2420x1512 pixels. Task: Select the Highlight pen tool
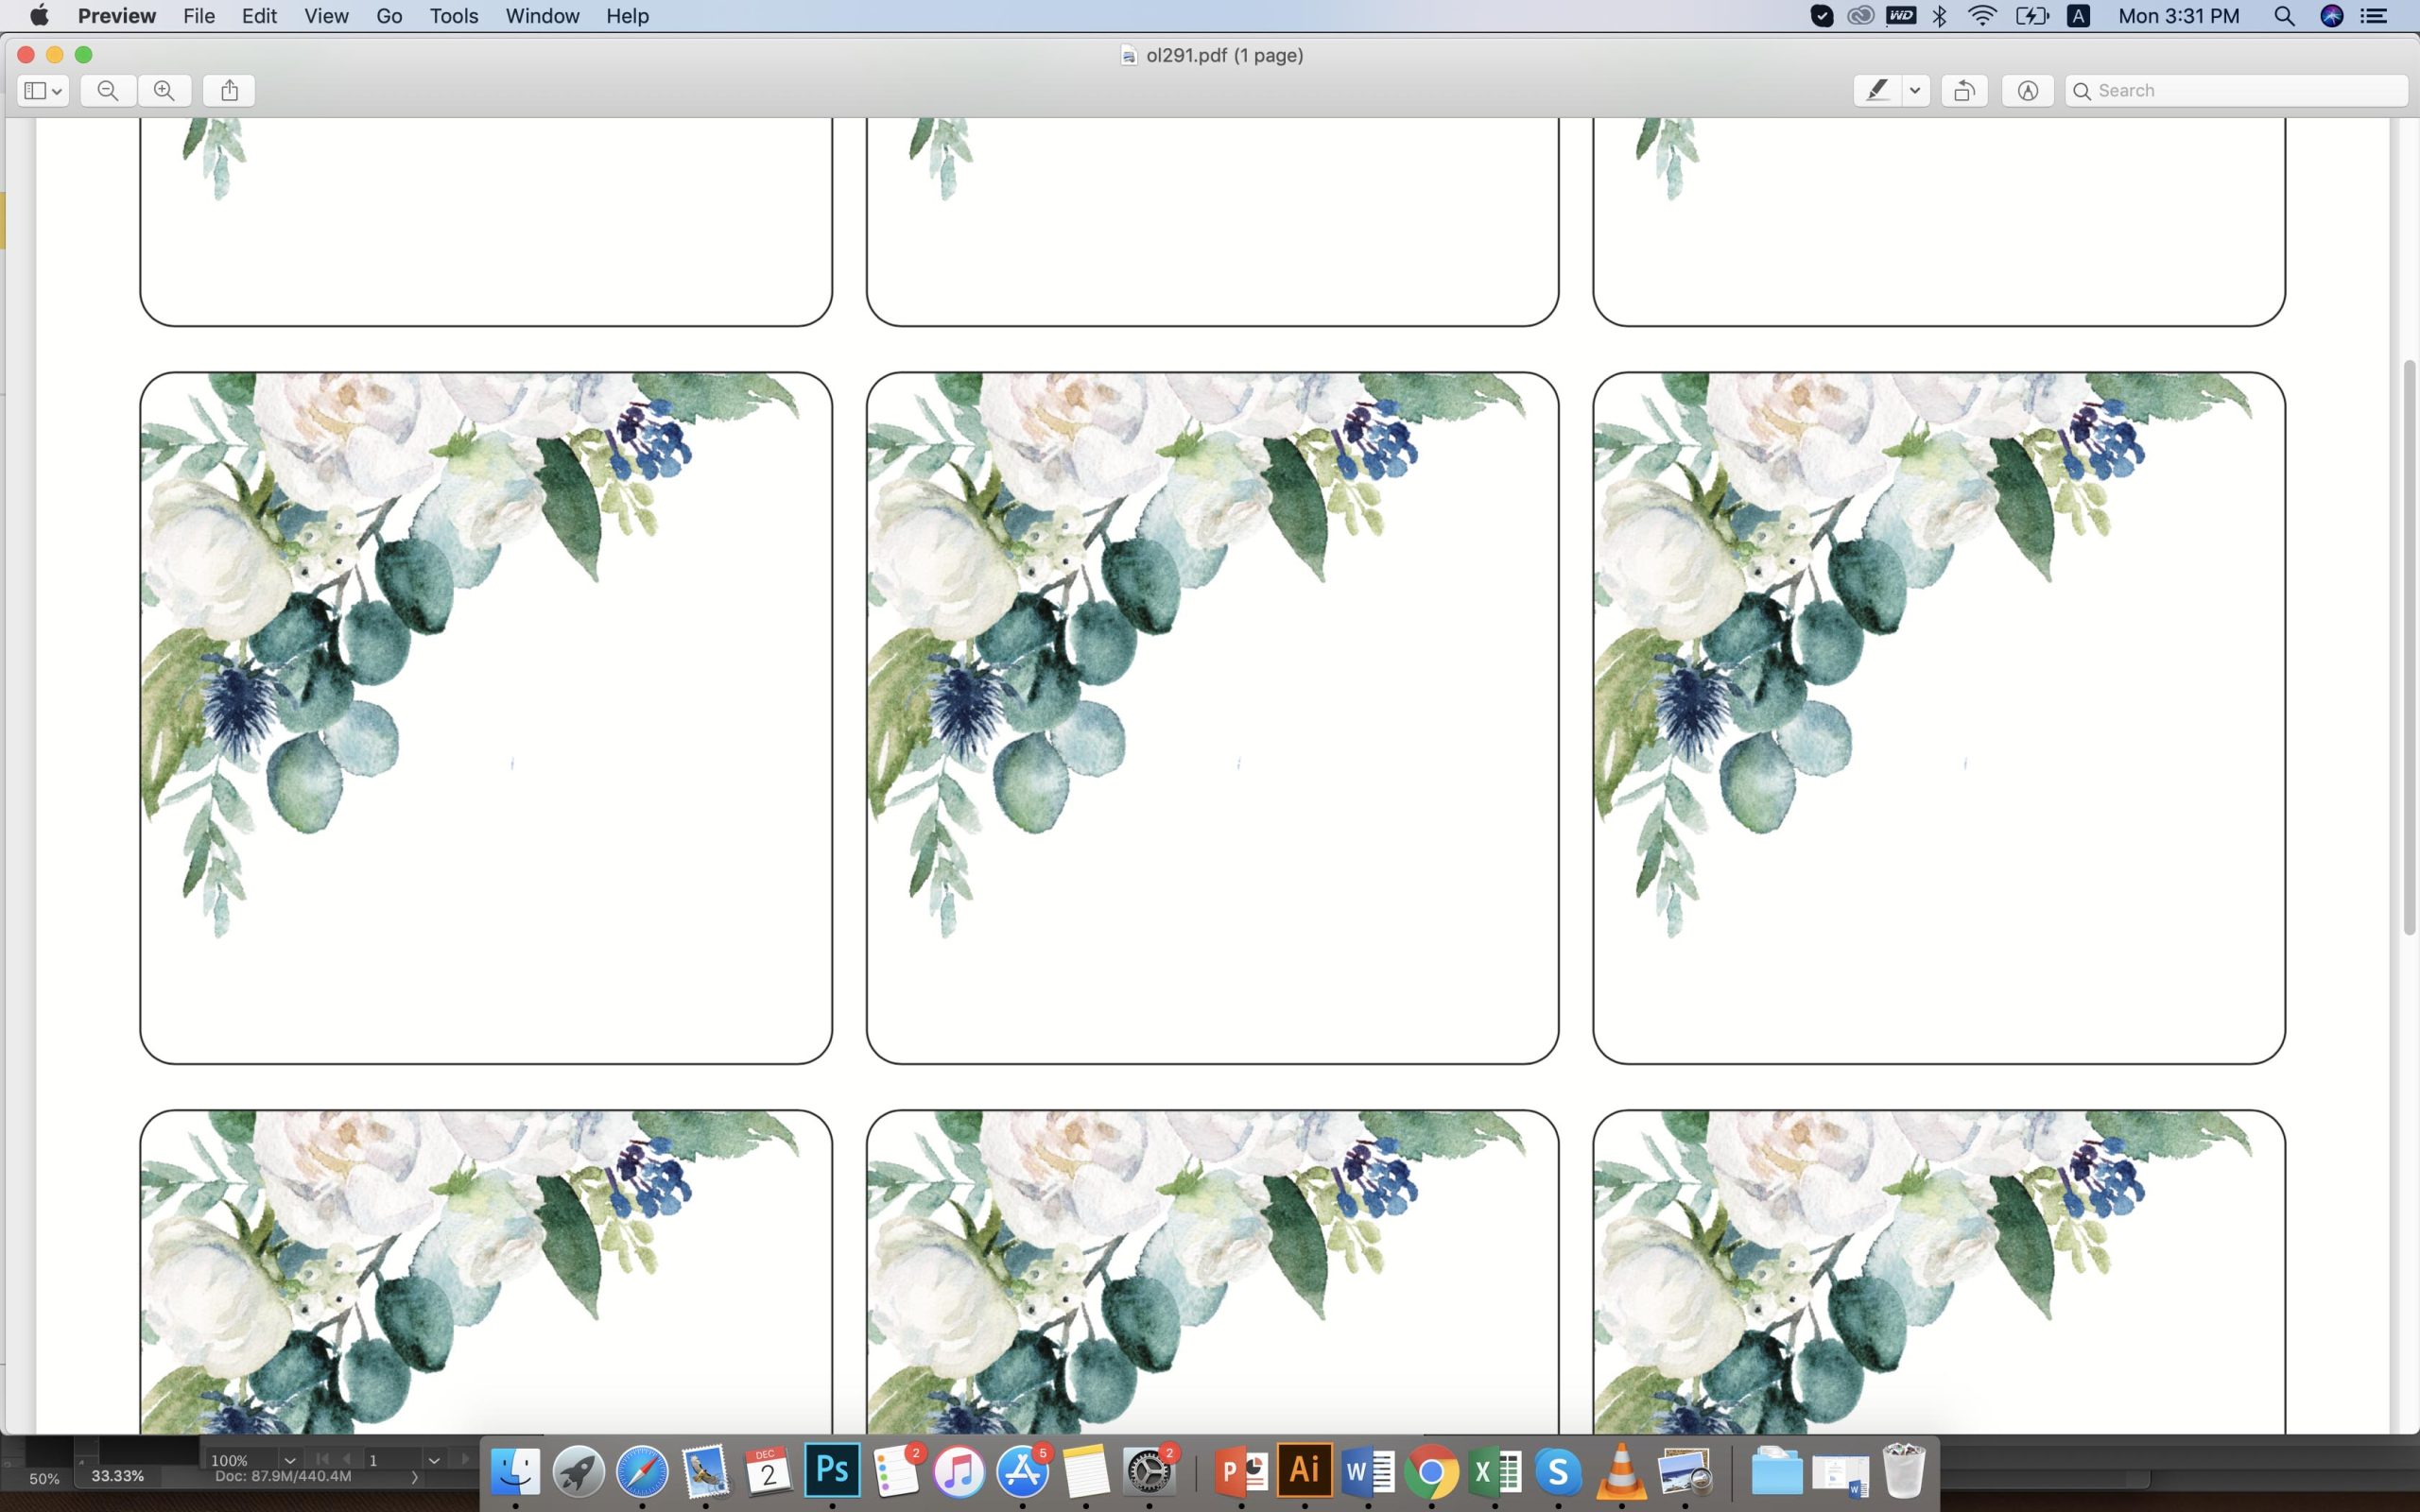[x=1877, y=91]
